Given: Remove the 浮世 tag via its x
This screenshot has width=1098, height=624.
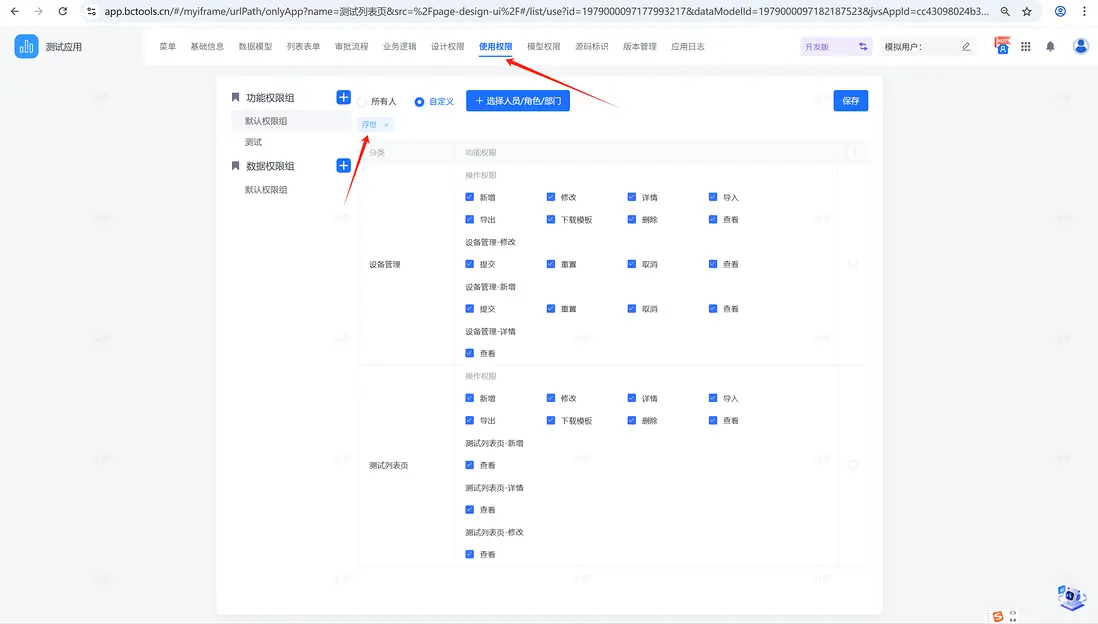Looking at the screenshot, I should coord(386,125).
